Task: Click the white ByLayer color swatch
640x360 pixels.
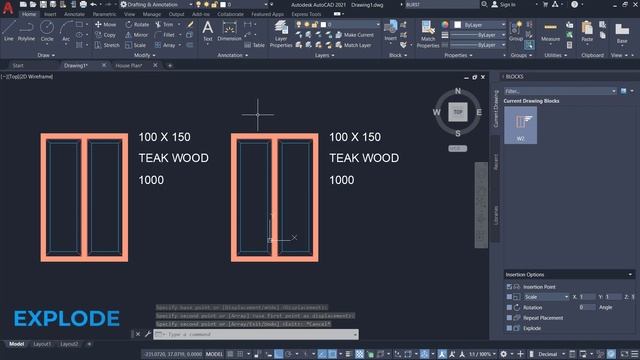Action: [x=458, y=25]
